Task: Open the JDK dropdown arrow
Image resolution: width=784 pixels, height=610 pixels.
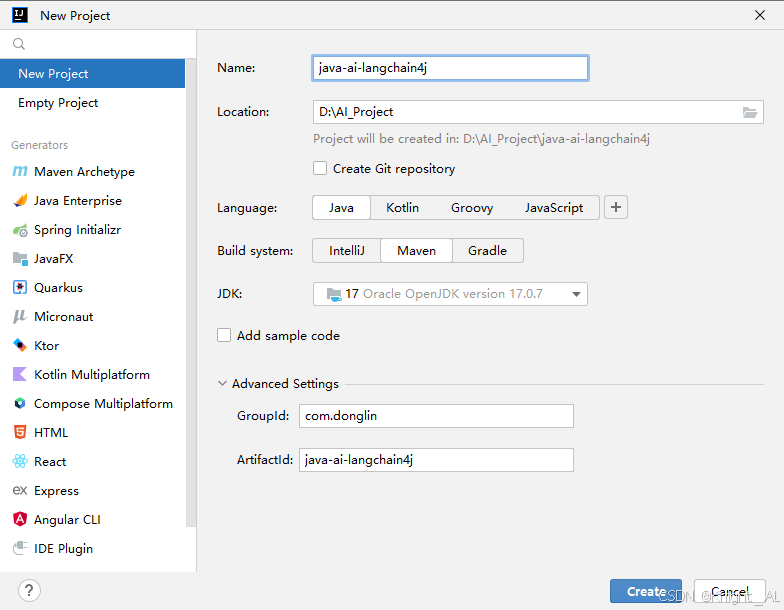Action: [576, 294]
